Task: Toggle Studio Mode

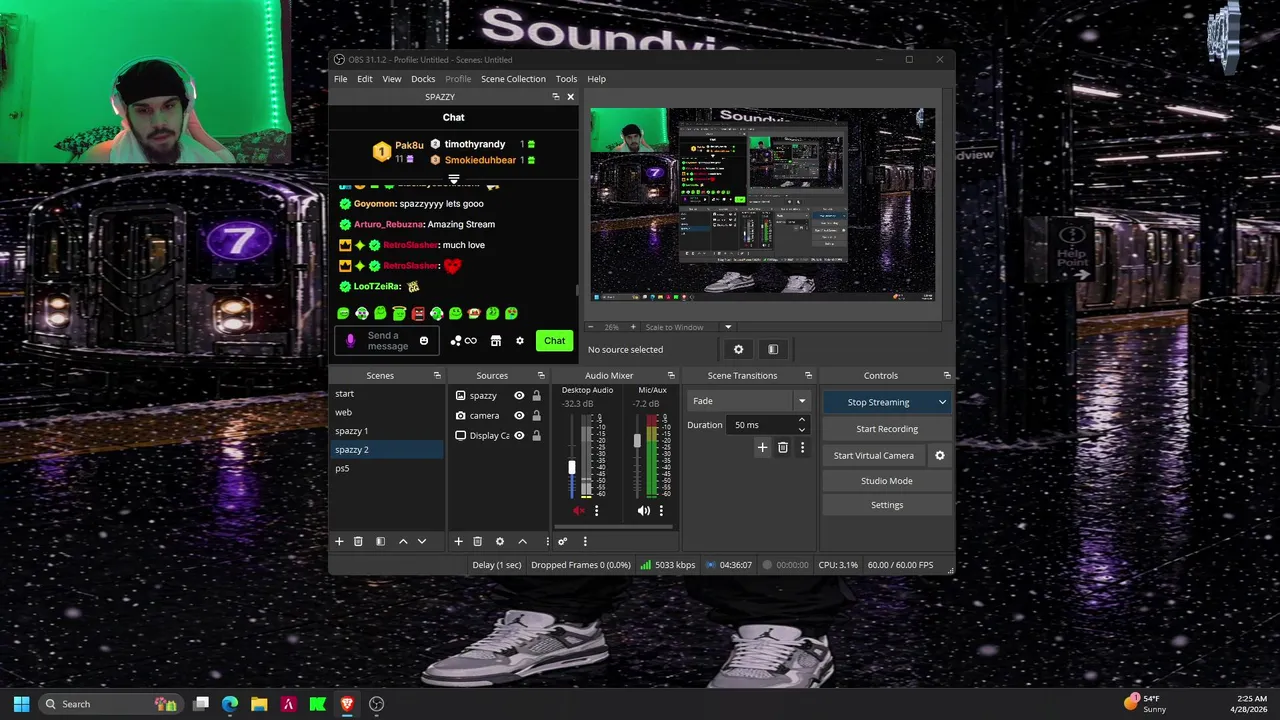Action: tap(886, 481)
